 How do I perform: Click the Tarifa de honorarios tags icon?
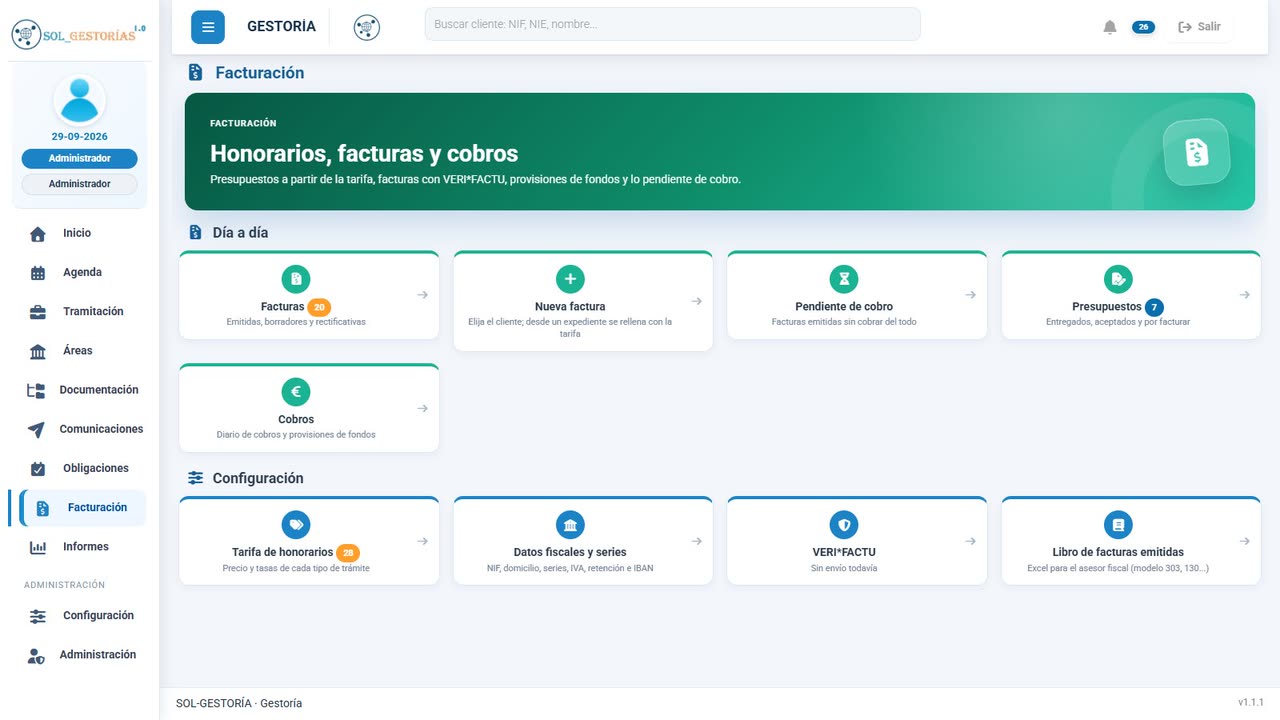[x=296, y=524]
